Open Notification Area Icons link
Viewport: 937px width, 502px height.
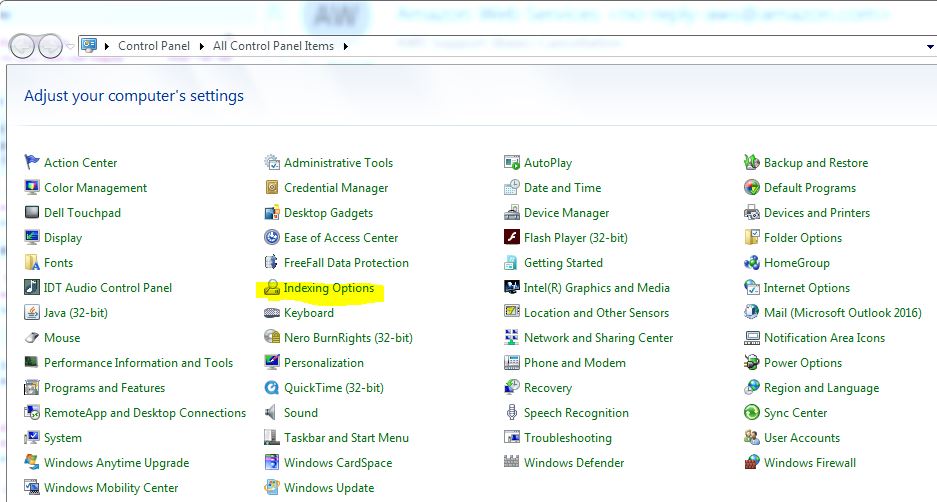pyautogui.click(x=824, y=338)
